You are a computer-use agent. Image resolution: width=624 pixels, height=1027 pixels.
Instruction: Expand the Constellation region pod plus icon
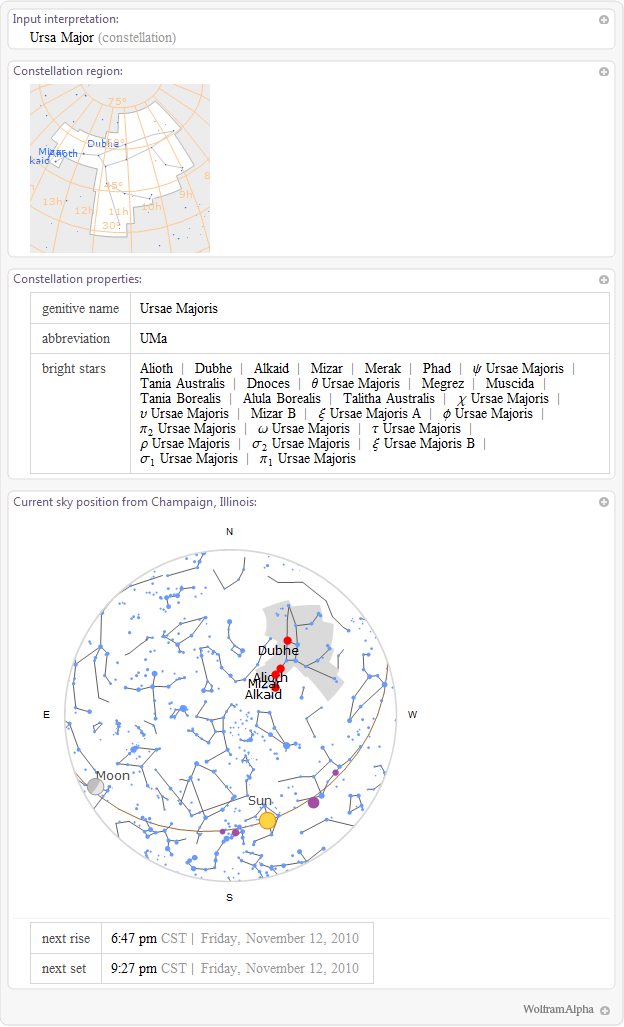(604, 72)
